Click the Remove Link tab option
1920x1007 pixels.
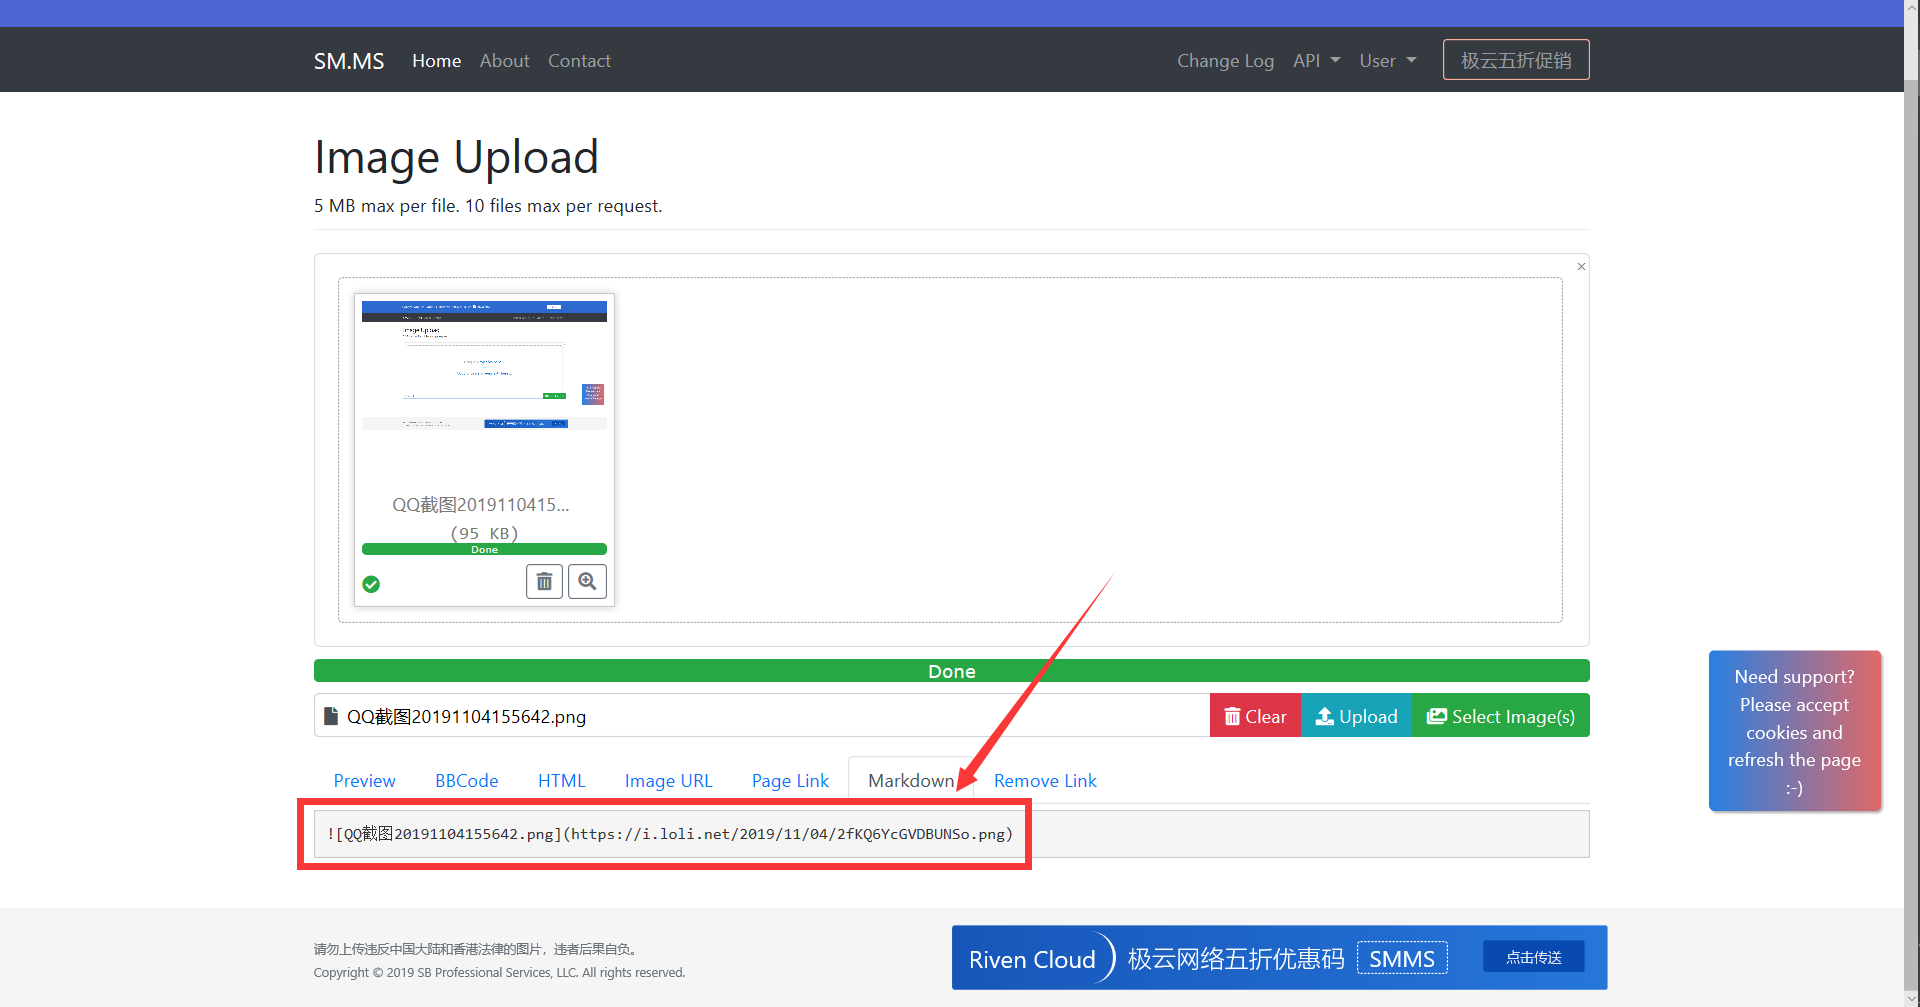click(1044, 780)
